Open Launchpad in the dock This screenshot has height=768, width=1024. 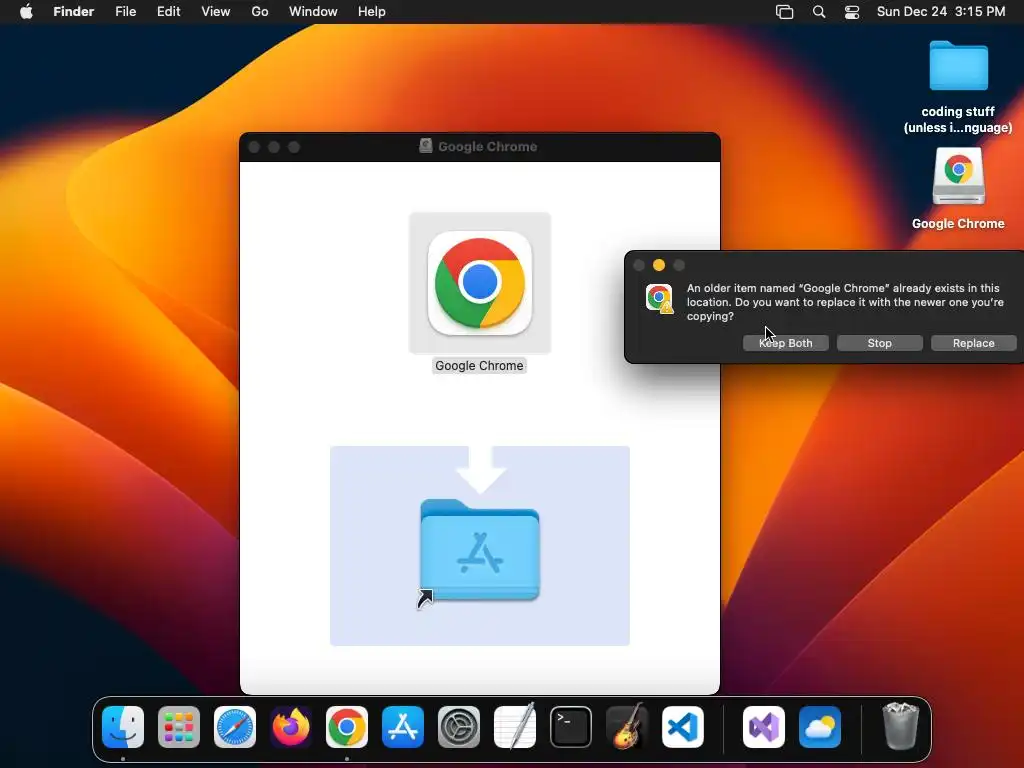[179, 727]
